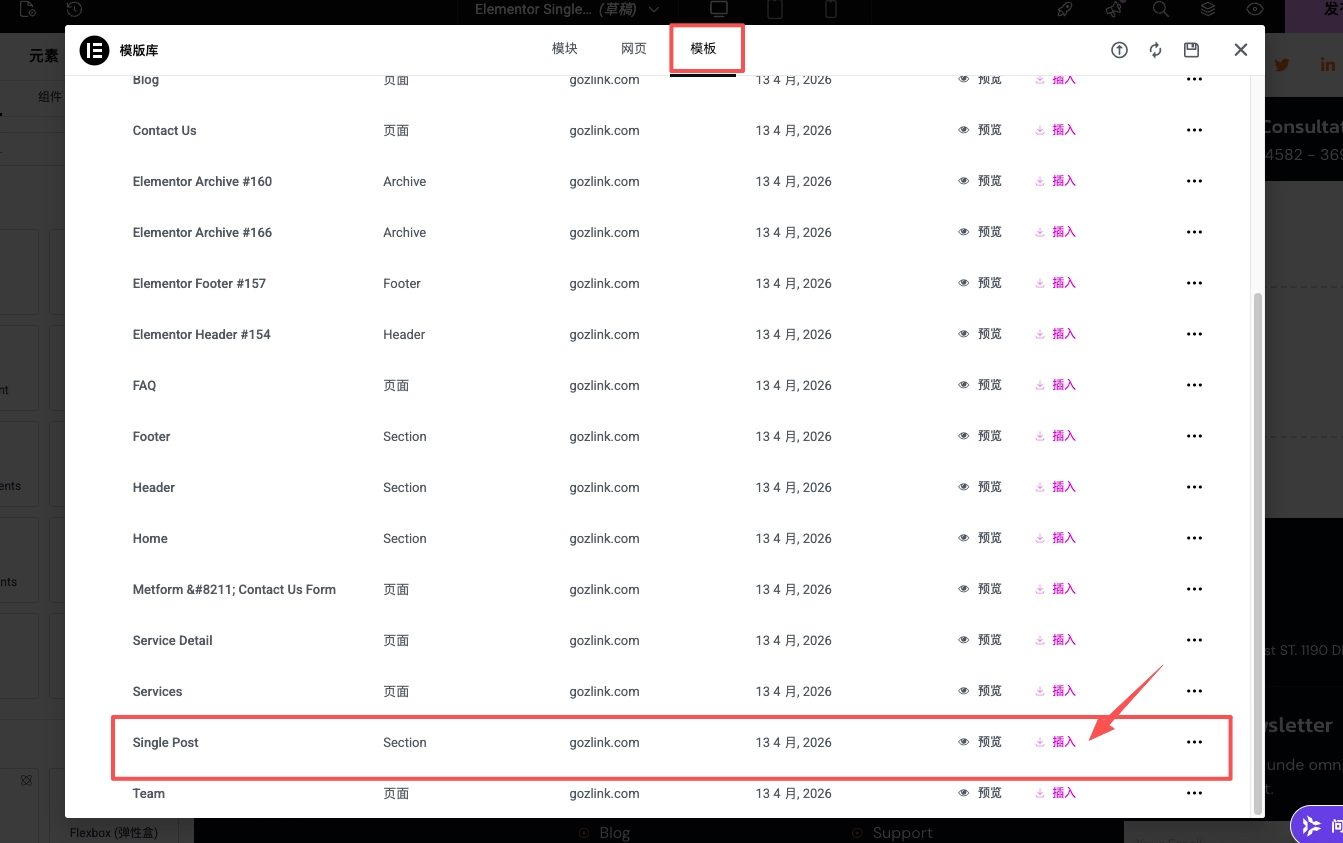This screenshot has width=1343, height=843.
Task: Preview the FAQ template
Action: (980, 385)
